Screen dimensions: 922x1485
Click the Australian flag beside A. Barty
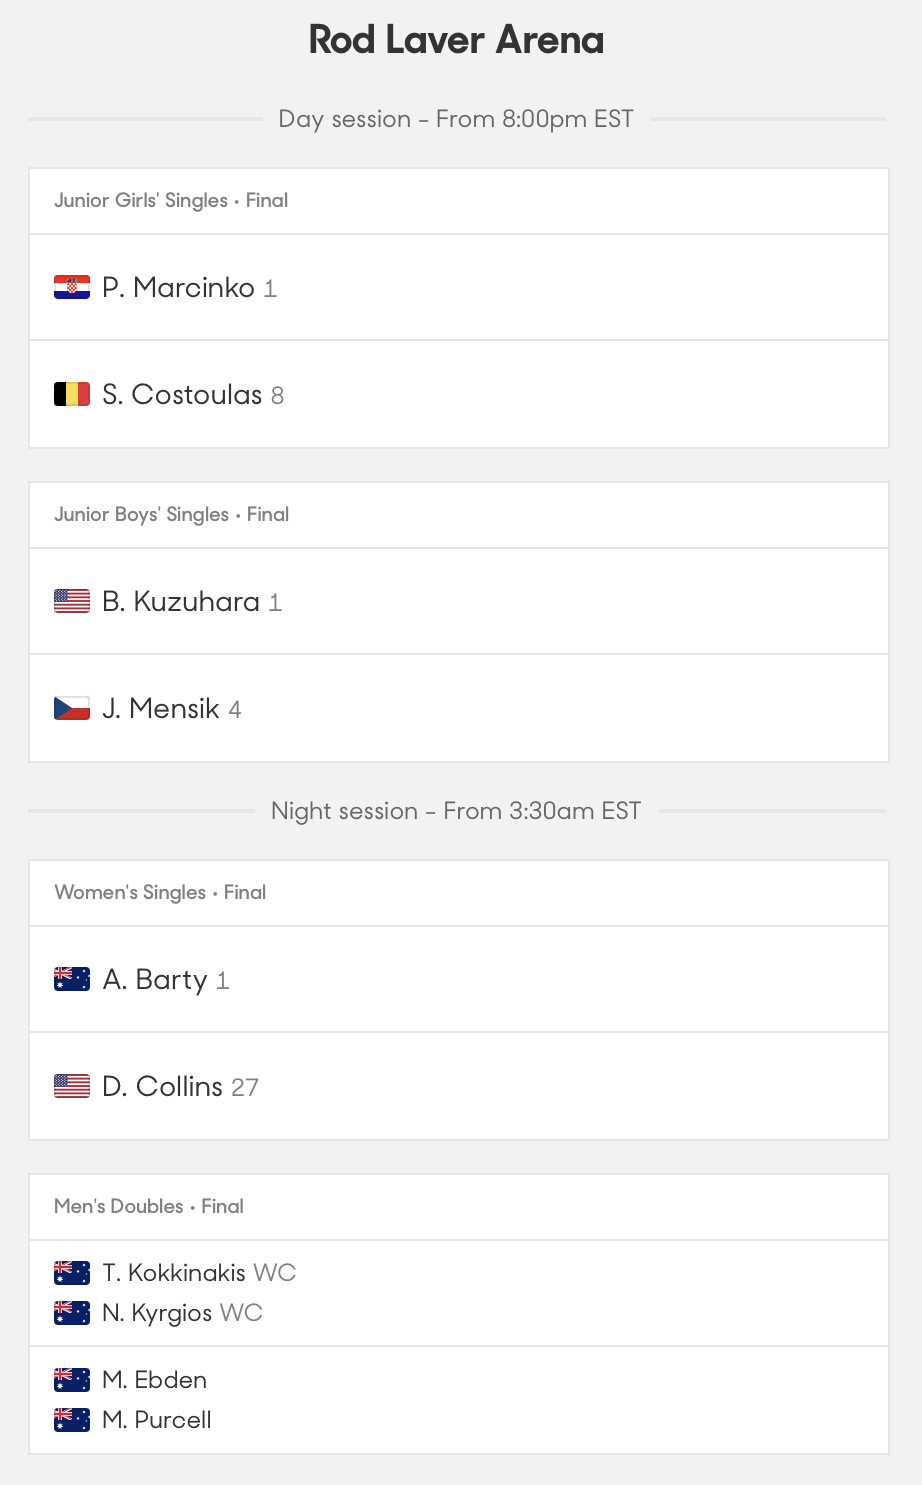click(72, 979)
